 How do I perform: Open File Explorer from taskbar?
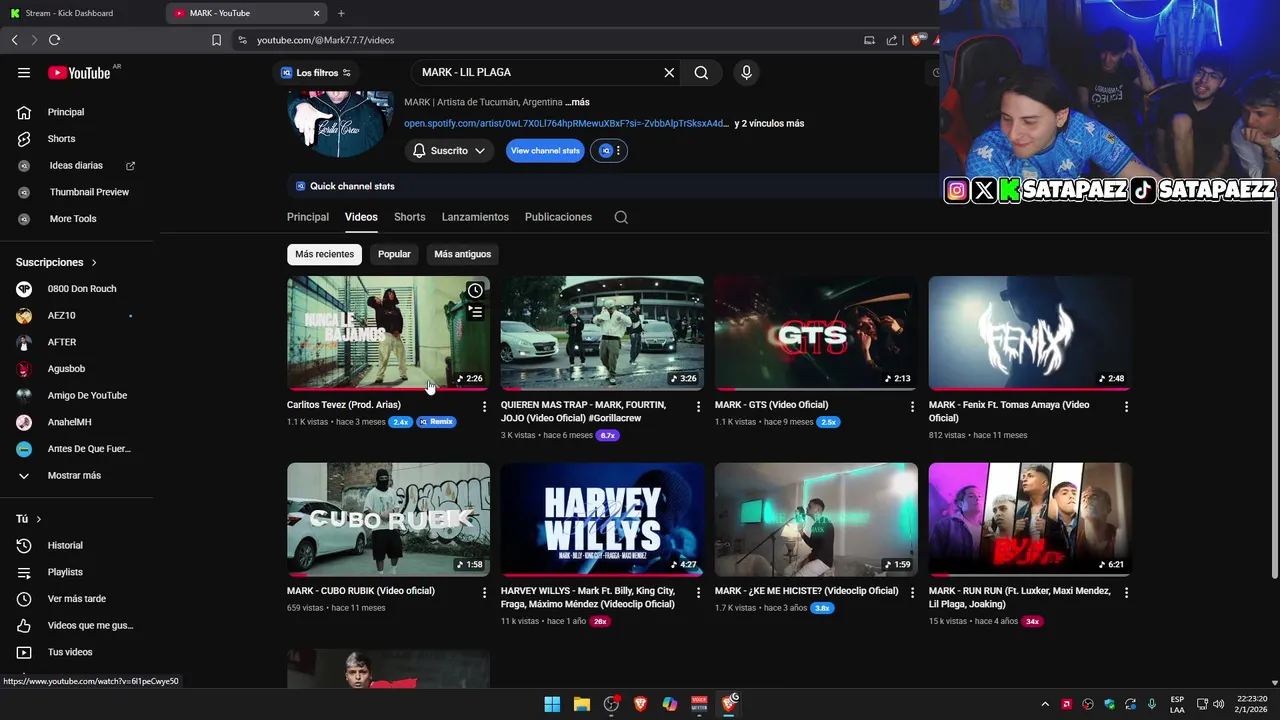581,704
